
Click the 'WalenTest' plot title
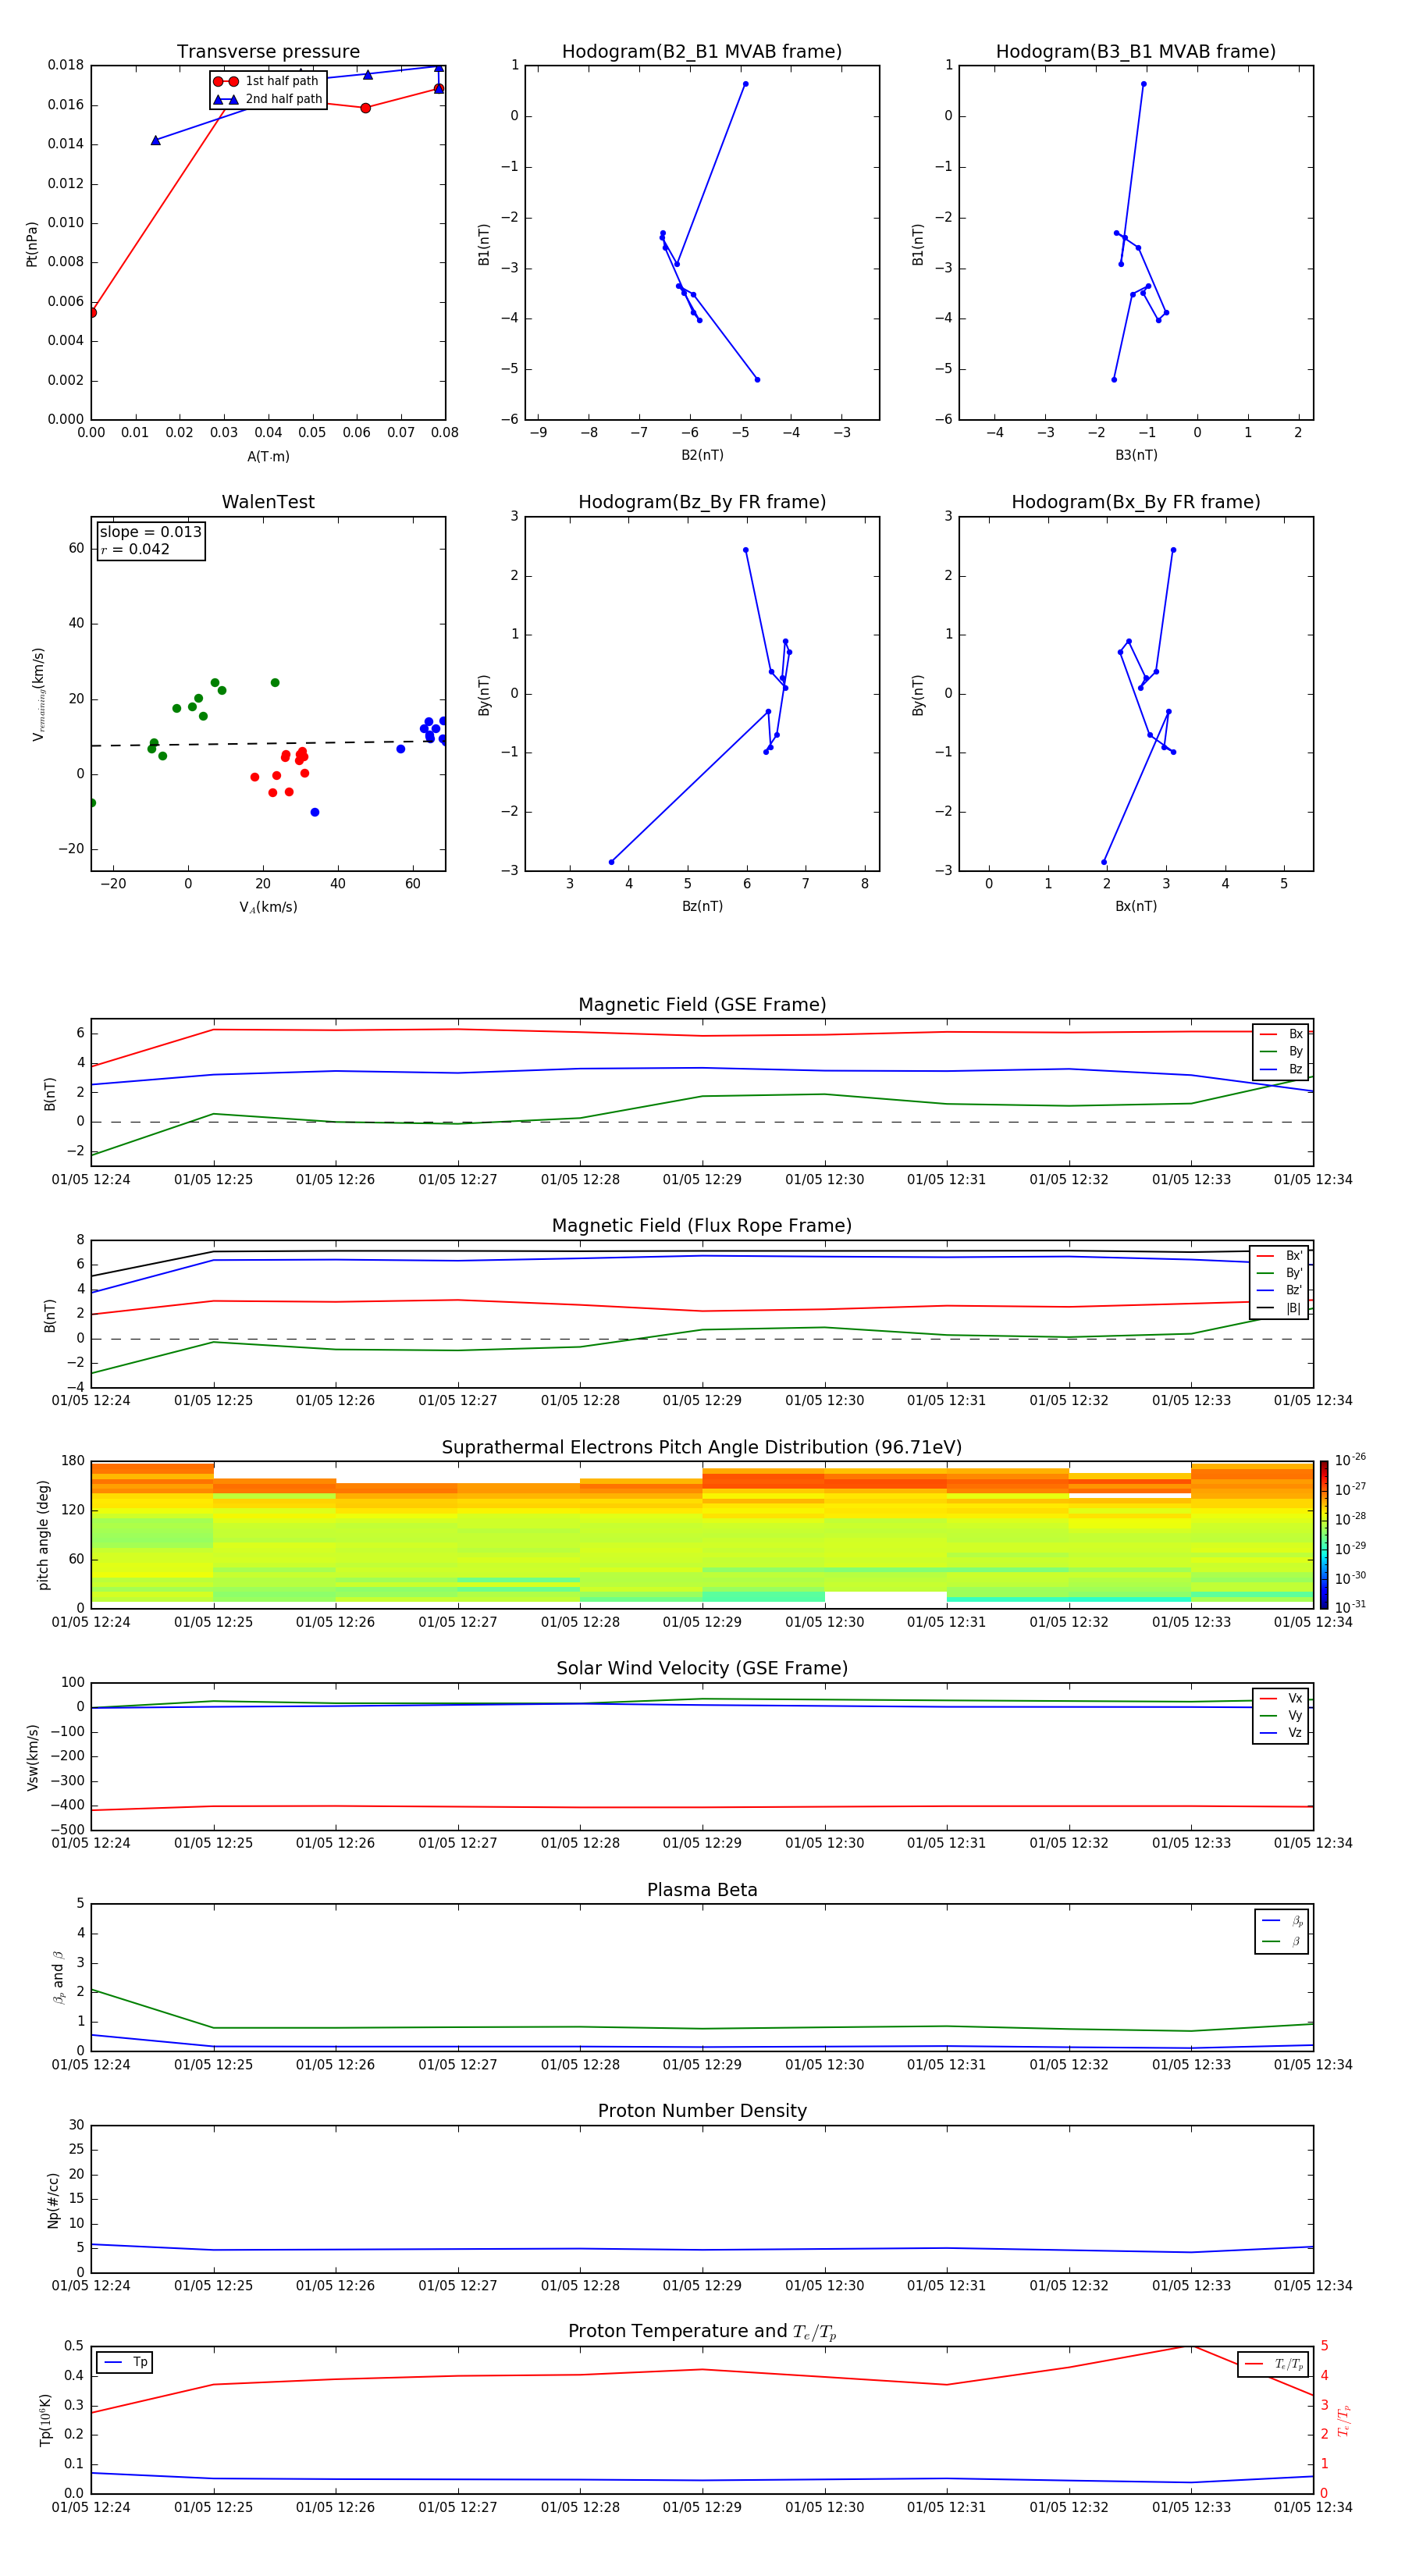point(268,502)
